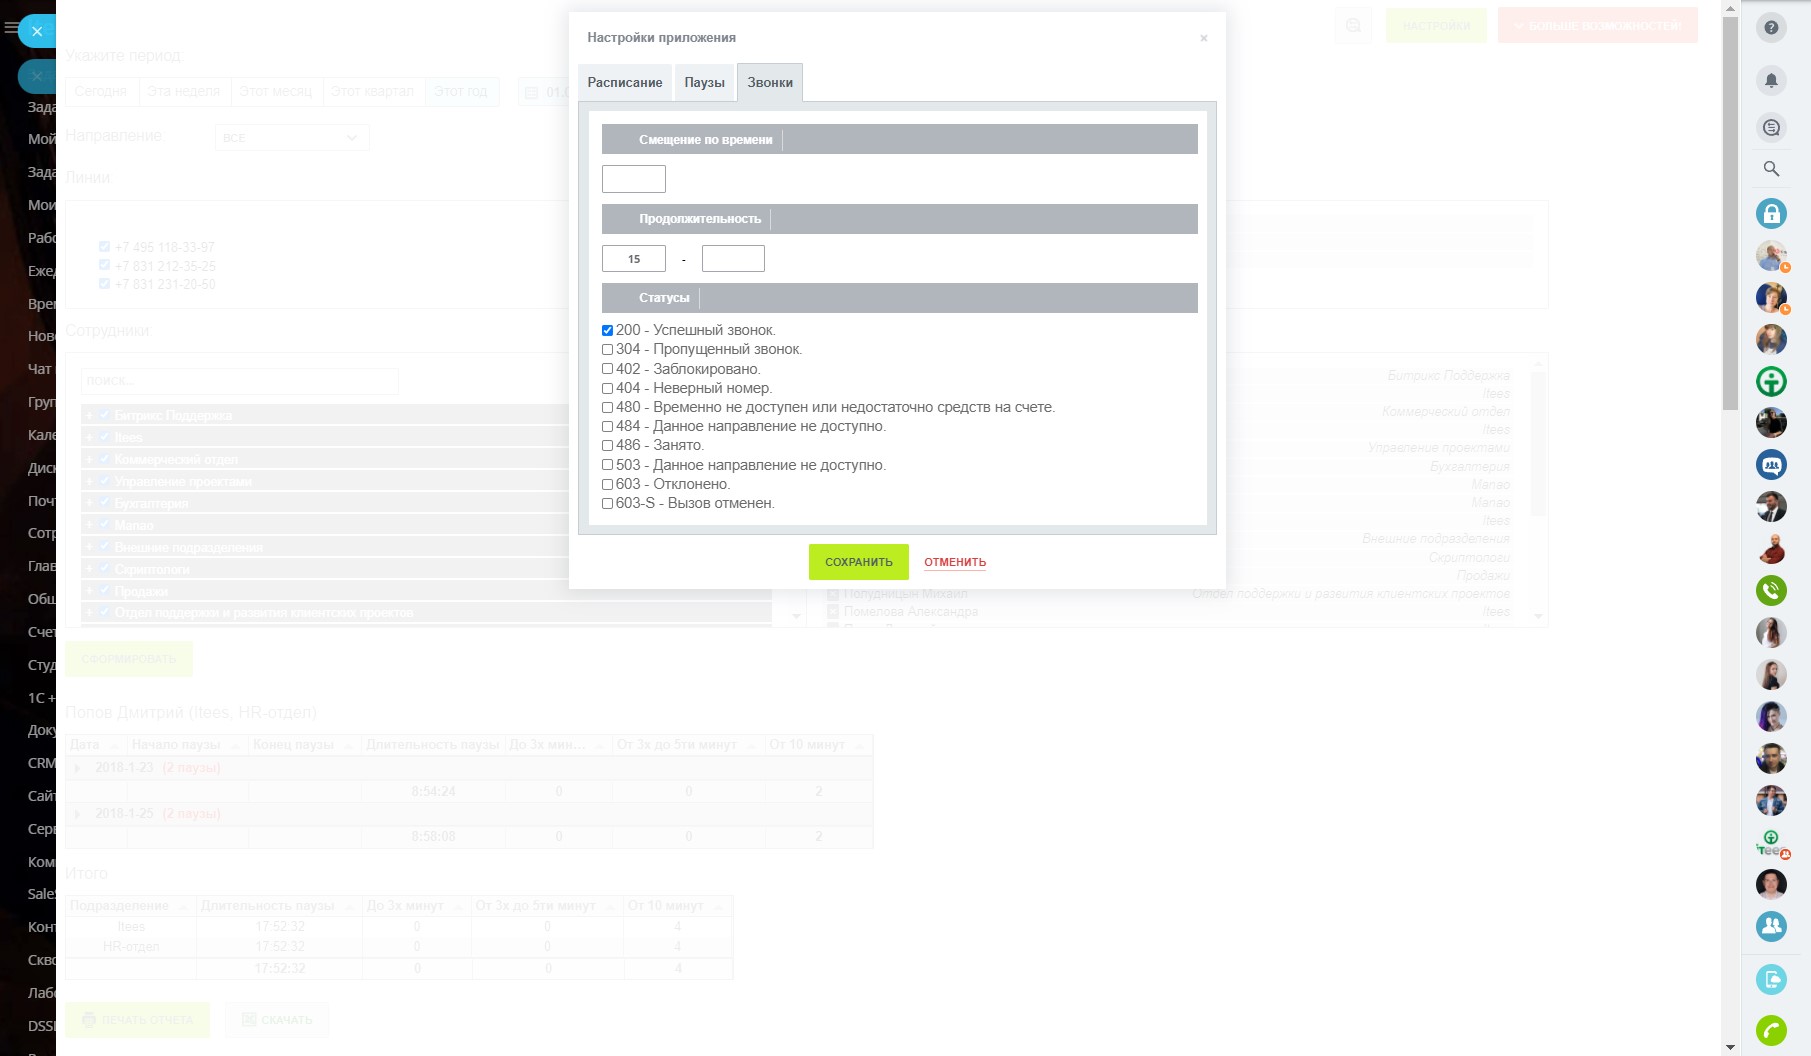Open chat with purple-haired woman avatar
The height and width of the screenshot is (1056, 1811).
(1771, 716)
